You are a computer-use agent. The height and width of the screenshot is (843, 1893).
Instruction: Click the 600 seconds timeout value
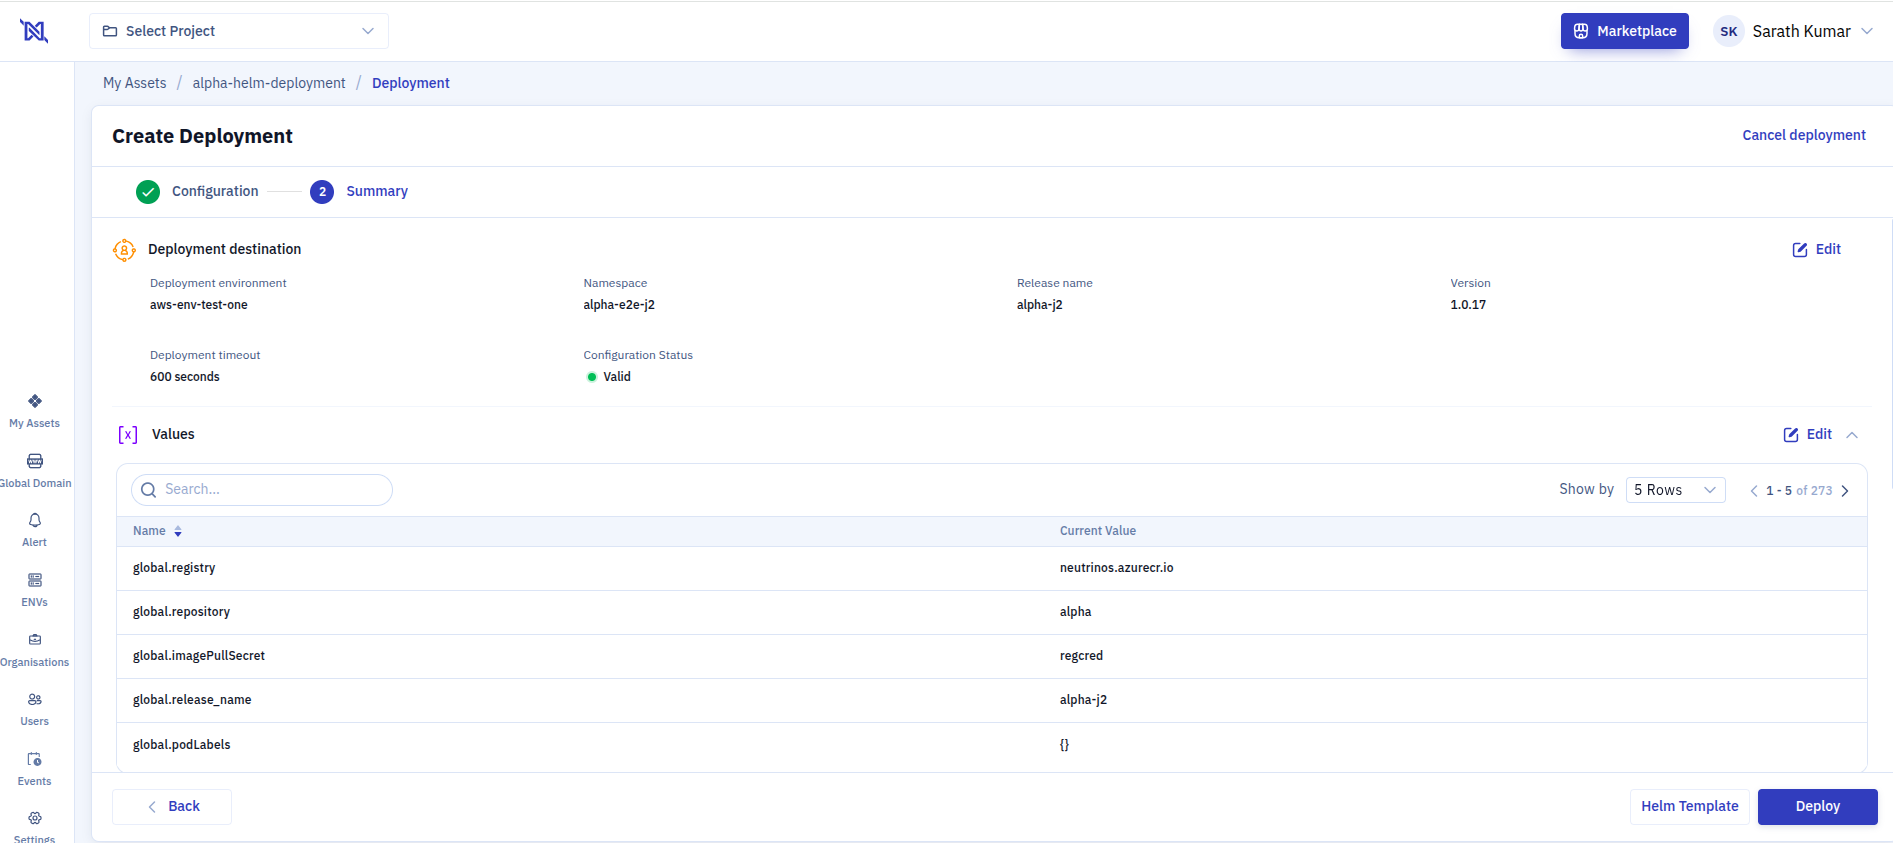pos(185,377)
